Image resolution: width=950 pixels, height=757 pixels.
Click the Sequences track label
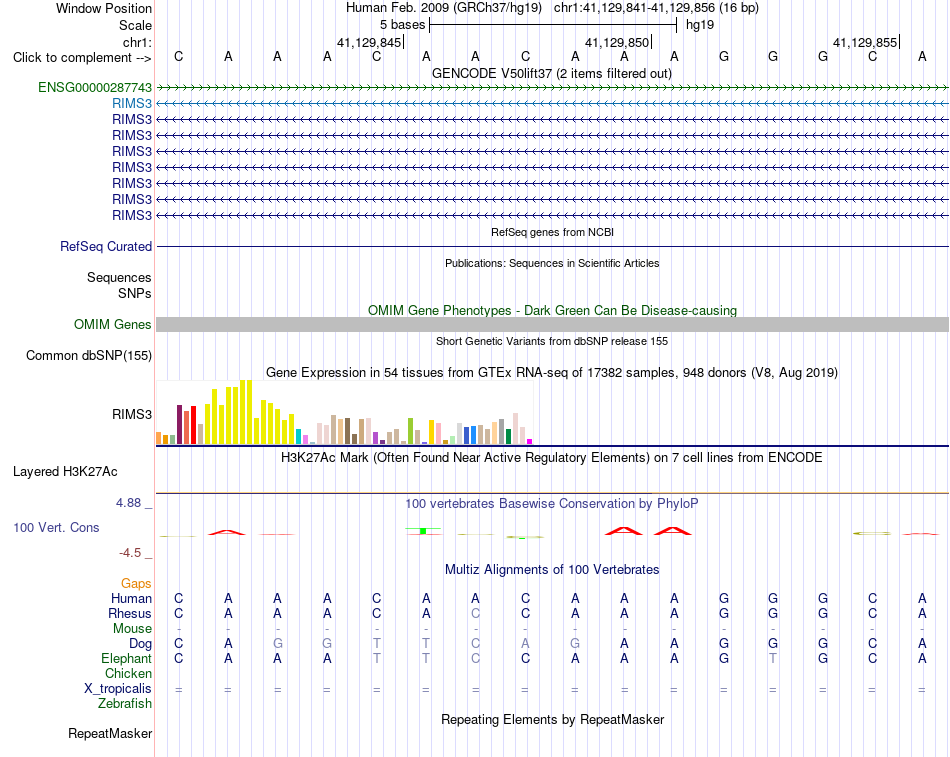tap(119, 278)
